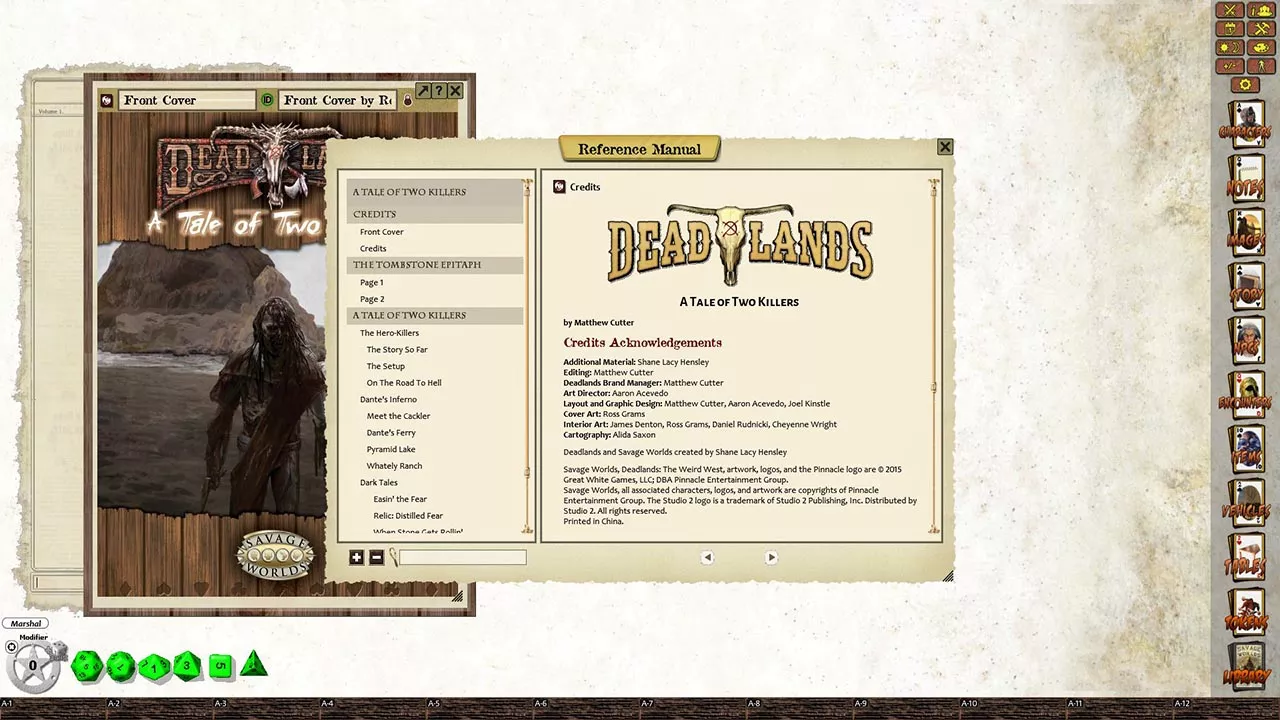Open Easin' the Fear entry
This screenshot has height=720, width=1280.
(400, 499)
